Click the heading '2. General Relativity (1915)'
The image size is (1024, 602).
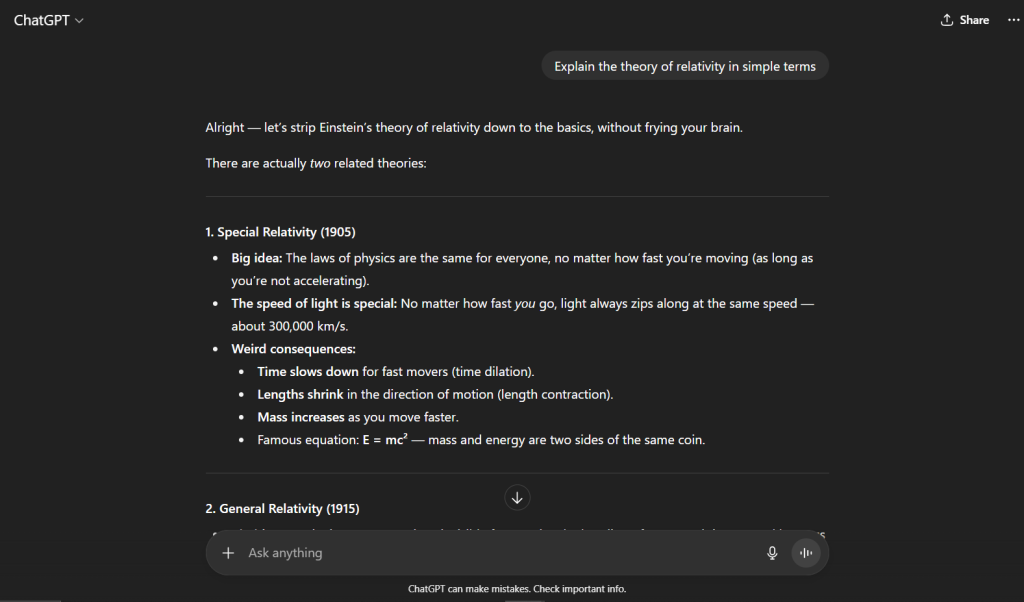(282, 509)
